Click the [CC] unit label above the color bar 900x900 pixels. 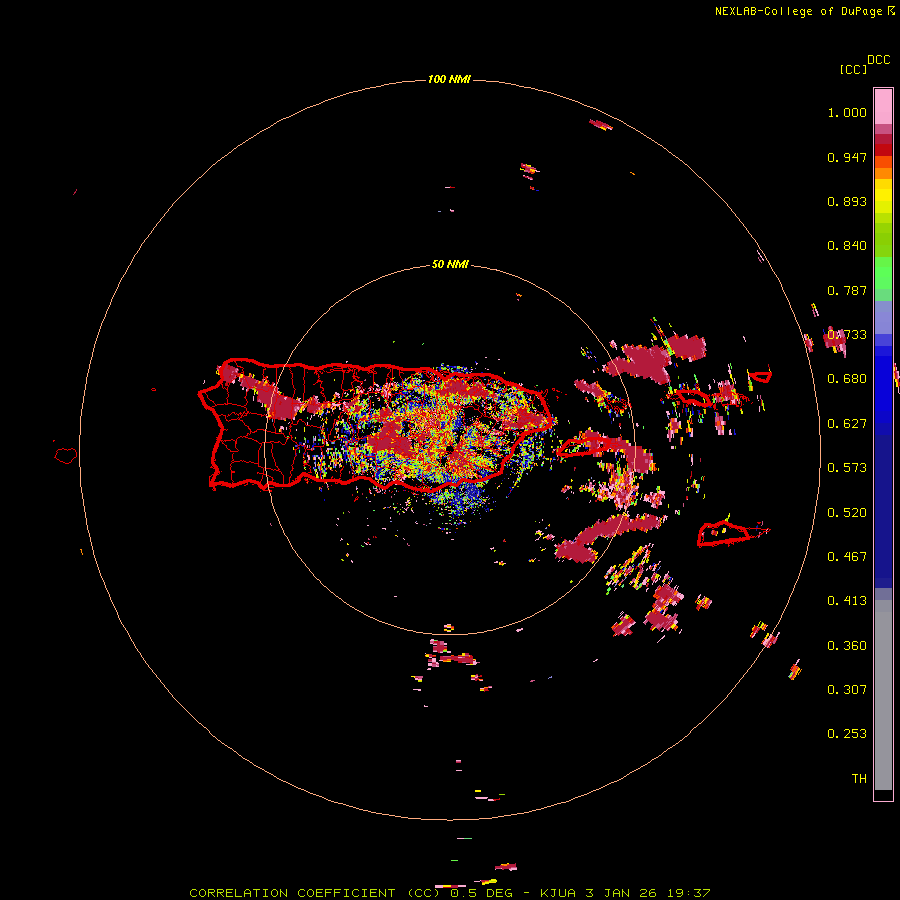tap(854, 69)
